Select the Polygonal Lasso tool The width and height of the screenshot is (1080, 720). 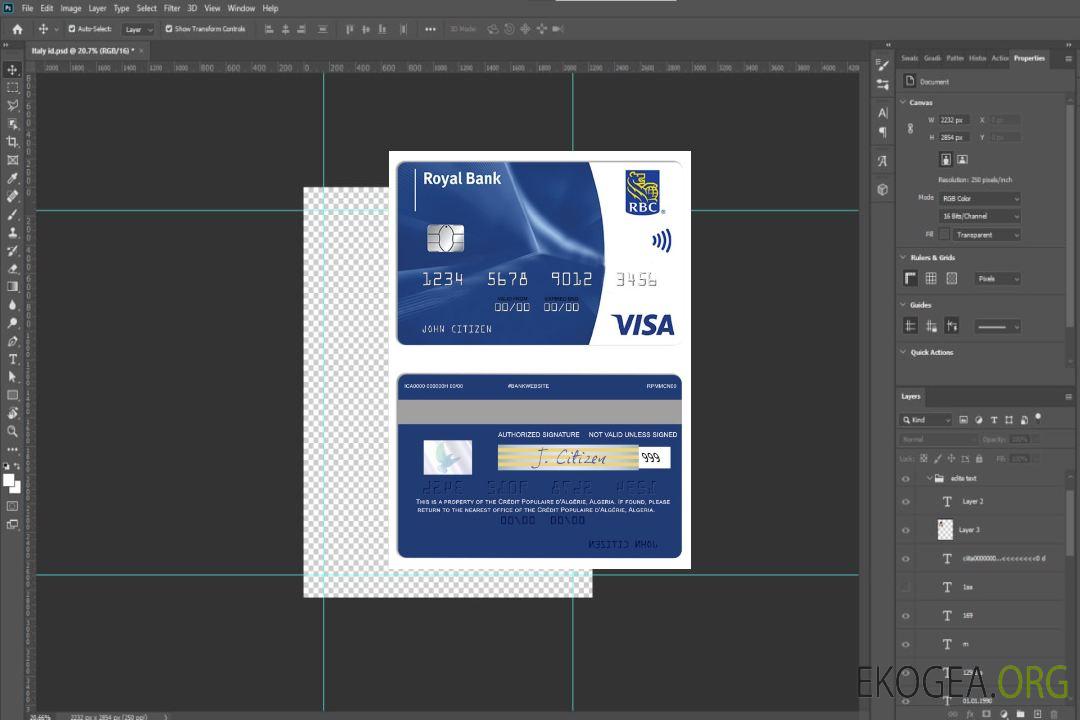point(12,105)
